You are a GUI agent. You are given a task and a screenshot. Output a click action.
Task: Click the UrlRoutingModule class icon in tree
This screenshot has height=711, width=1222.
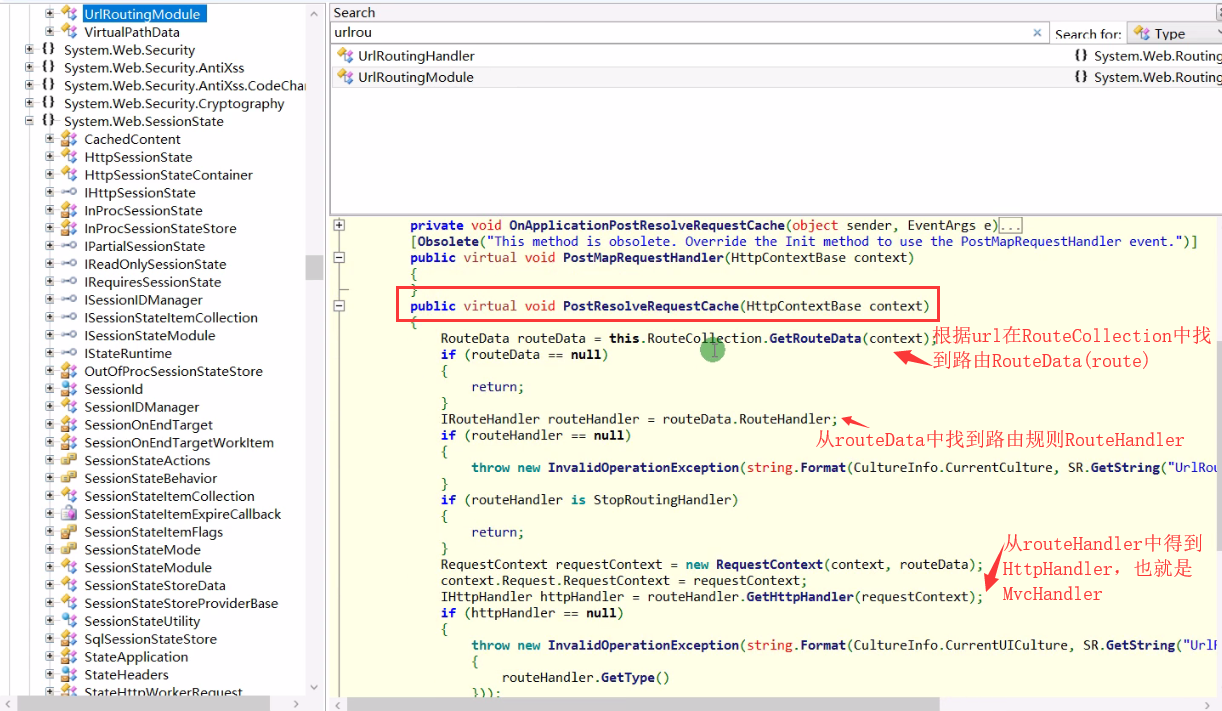pos(68,14)
